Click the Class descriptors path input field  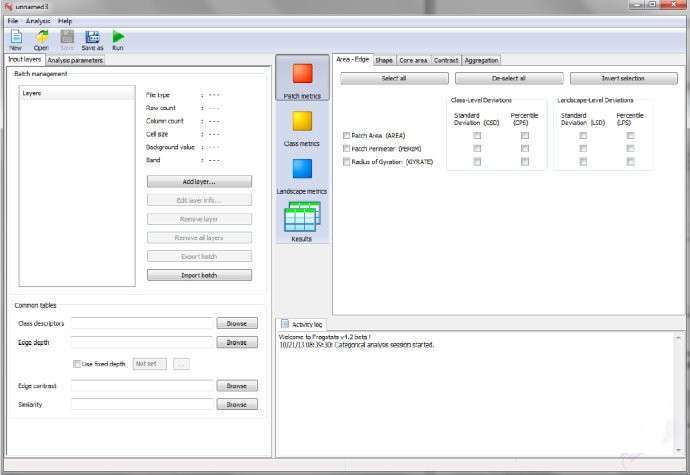[x=142, y=324]
